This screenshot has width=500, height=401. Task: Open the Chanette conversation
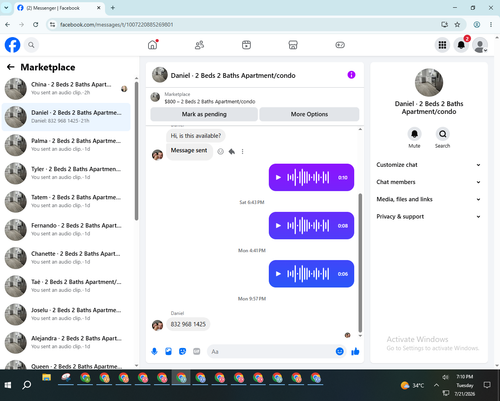[x=66, y=258]
